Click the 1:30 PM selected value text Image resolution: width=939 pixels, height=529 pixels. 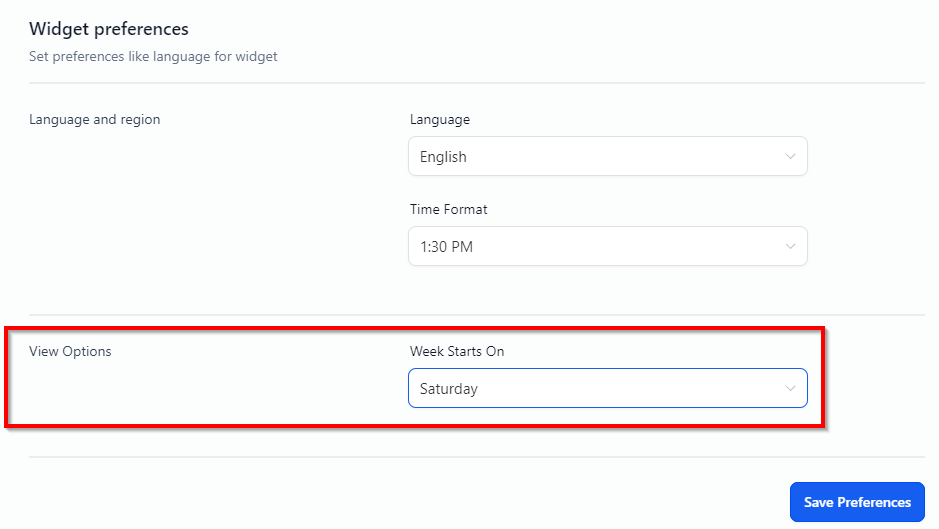pyautogui.click(x=446, y=246)
